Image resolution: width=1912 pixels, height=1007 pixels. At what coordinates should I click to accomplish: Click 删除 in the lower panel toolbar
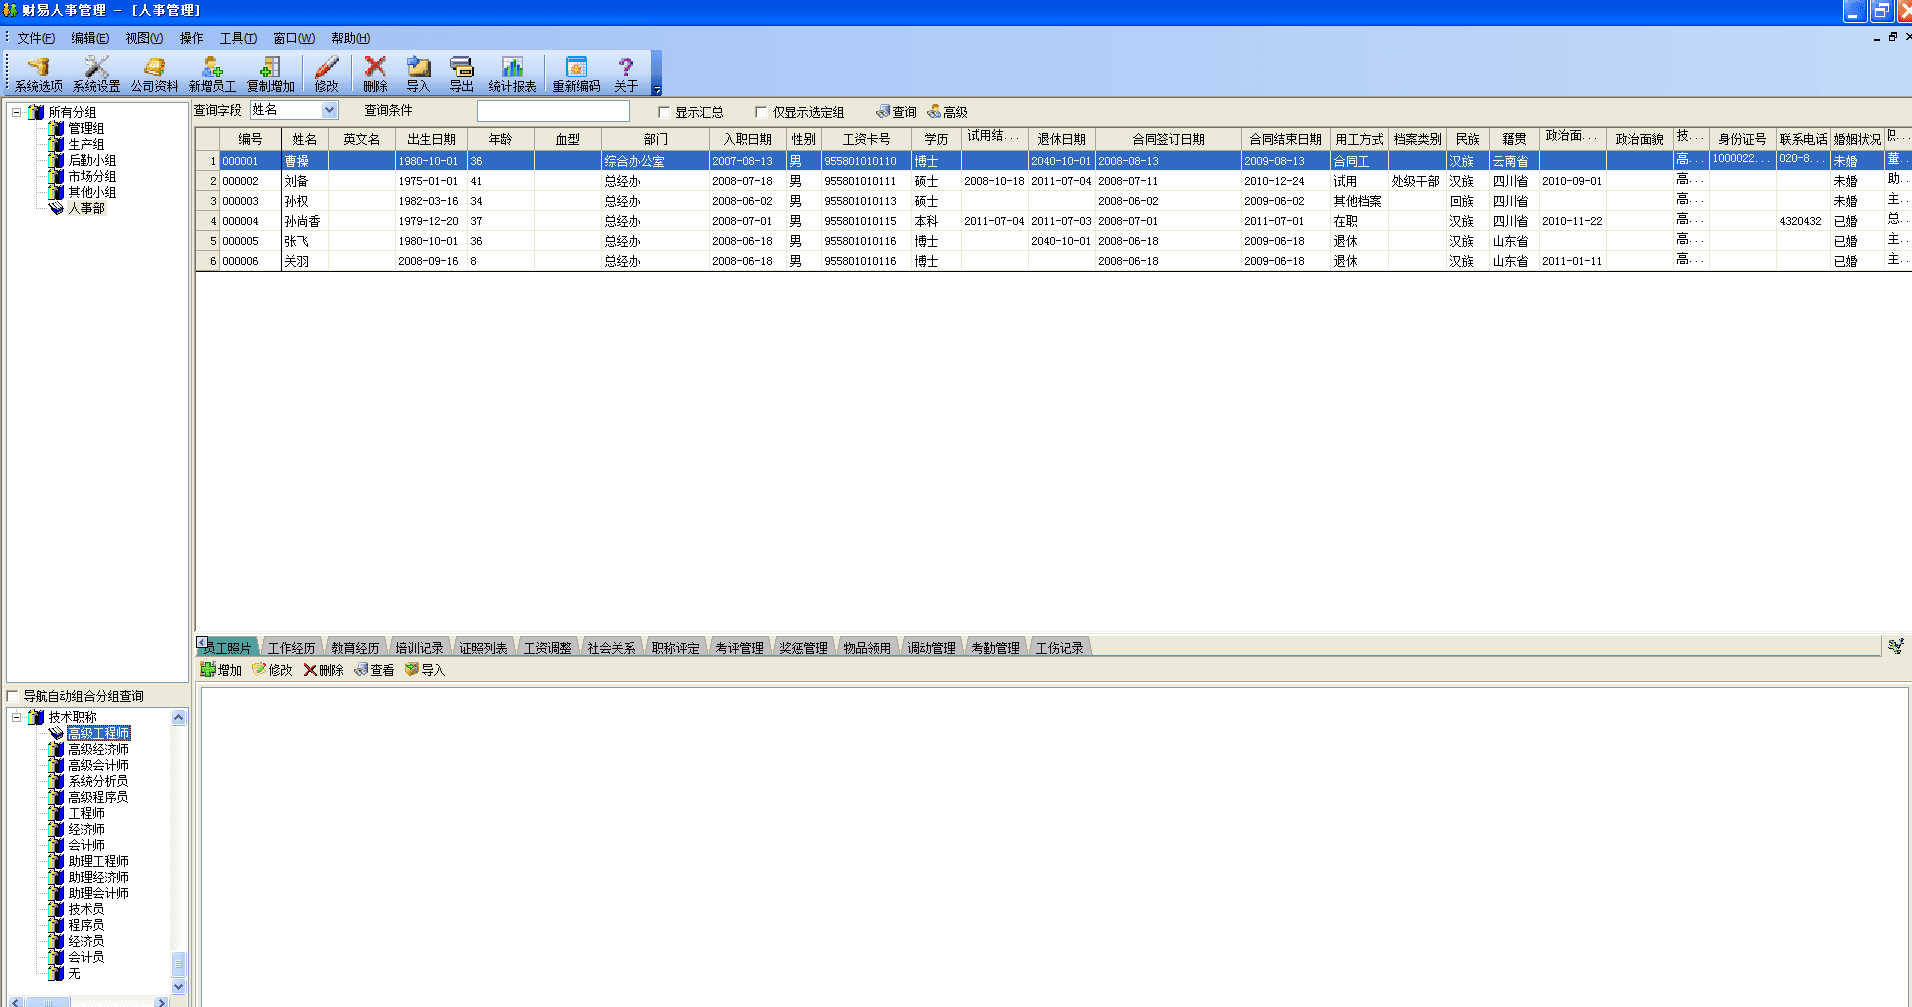pyautogui.click(x=323, y=670)
